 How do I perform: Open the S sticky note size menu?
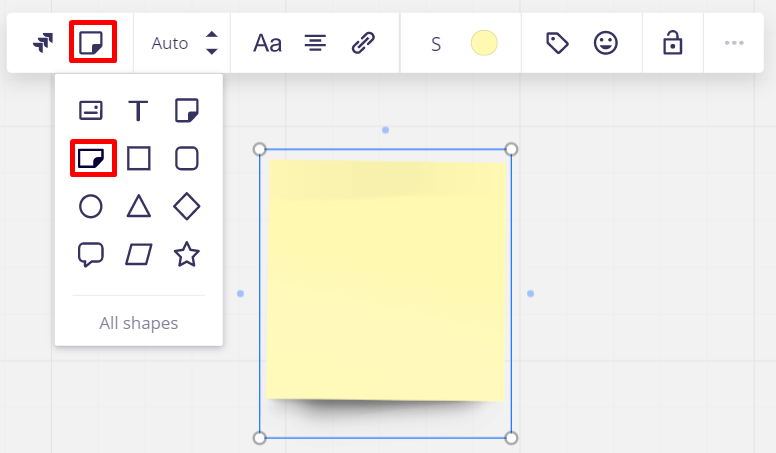(436, 43)
